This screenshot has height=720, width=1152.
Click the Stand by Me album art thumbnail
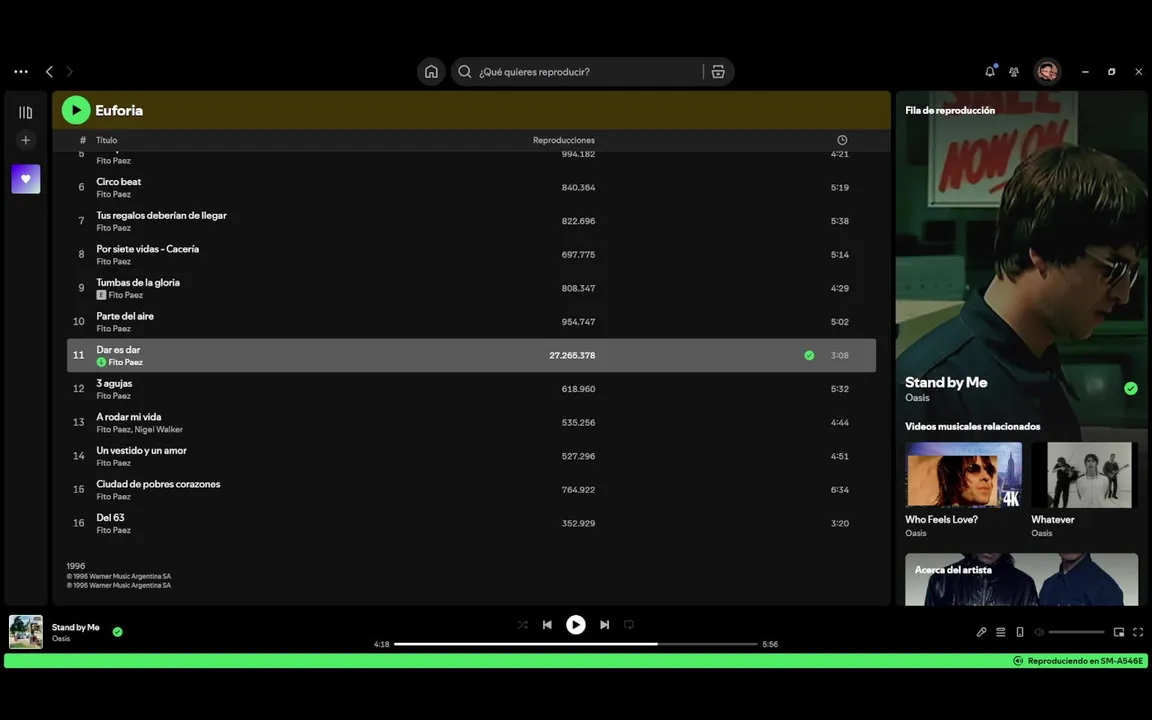pyautogui.click(x=26, y=632)
